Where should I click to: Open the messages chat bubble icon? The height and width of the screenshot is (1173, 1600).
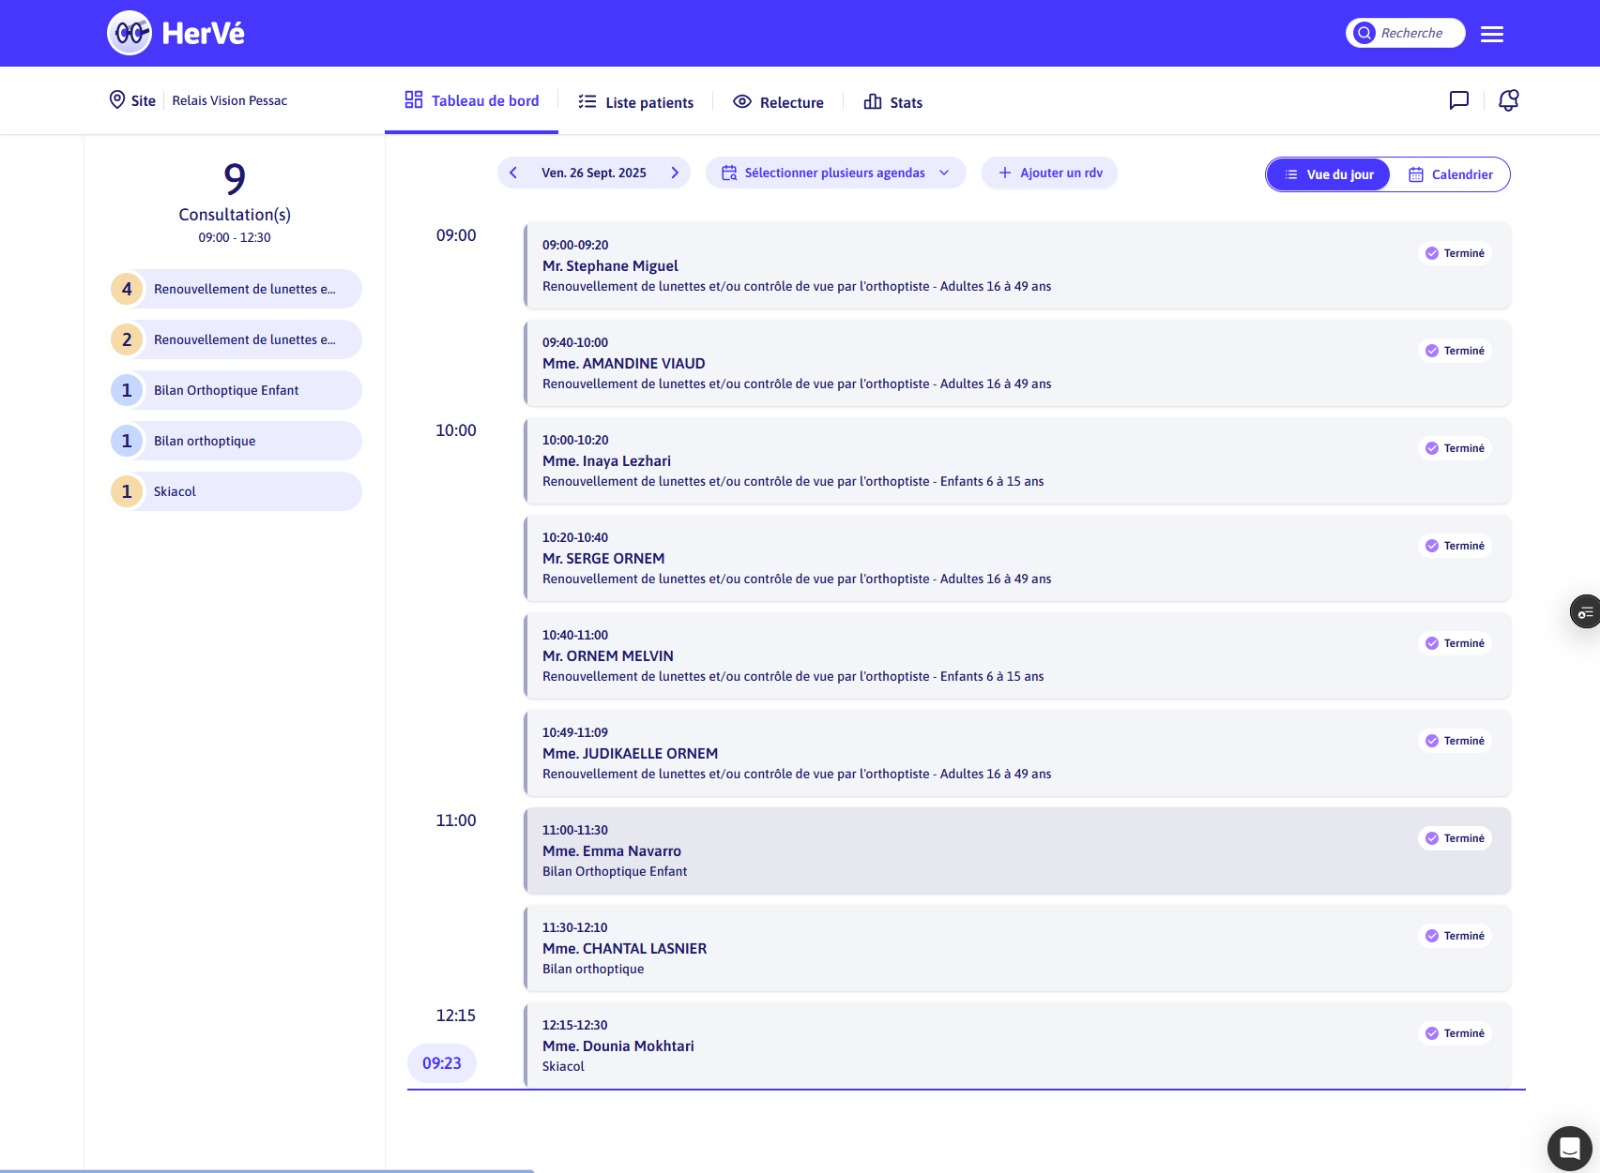point(1458,100)
